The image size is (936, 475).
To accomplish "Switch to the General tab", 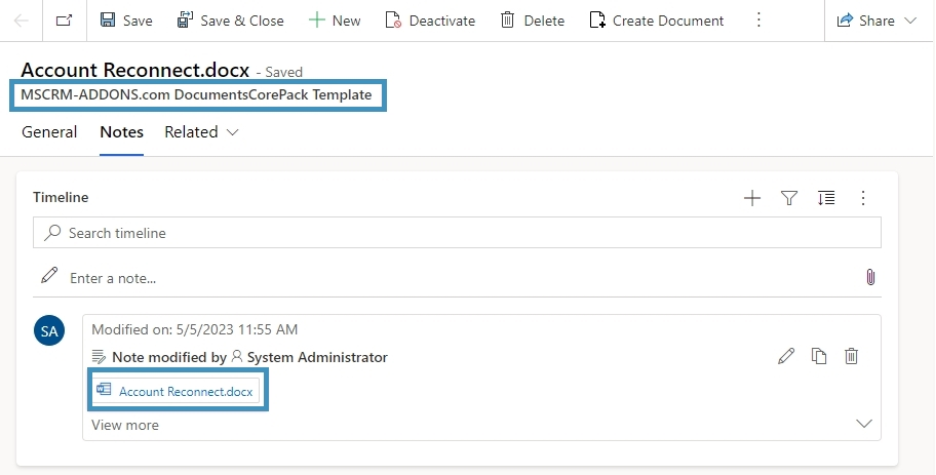I will point(49,132).
